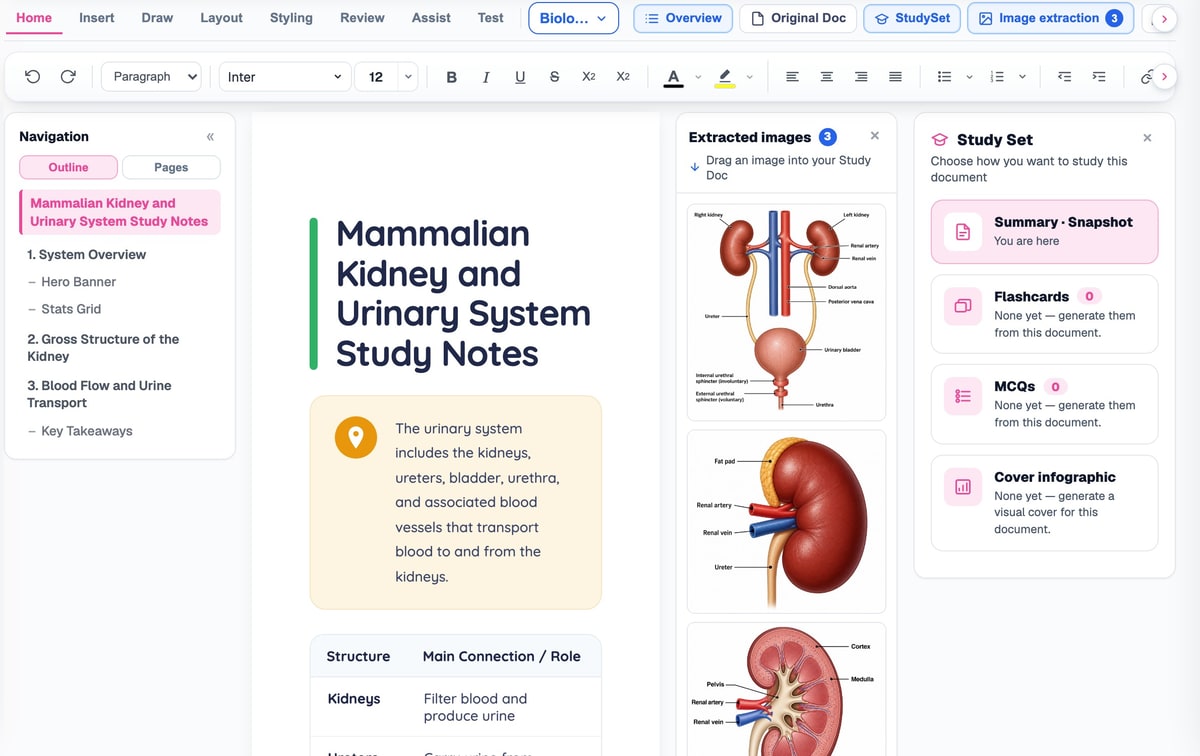Switch to the Insert tab
This screenshot has height=756, width=1200.
97,18
